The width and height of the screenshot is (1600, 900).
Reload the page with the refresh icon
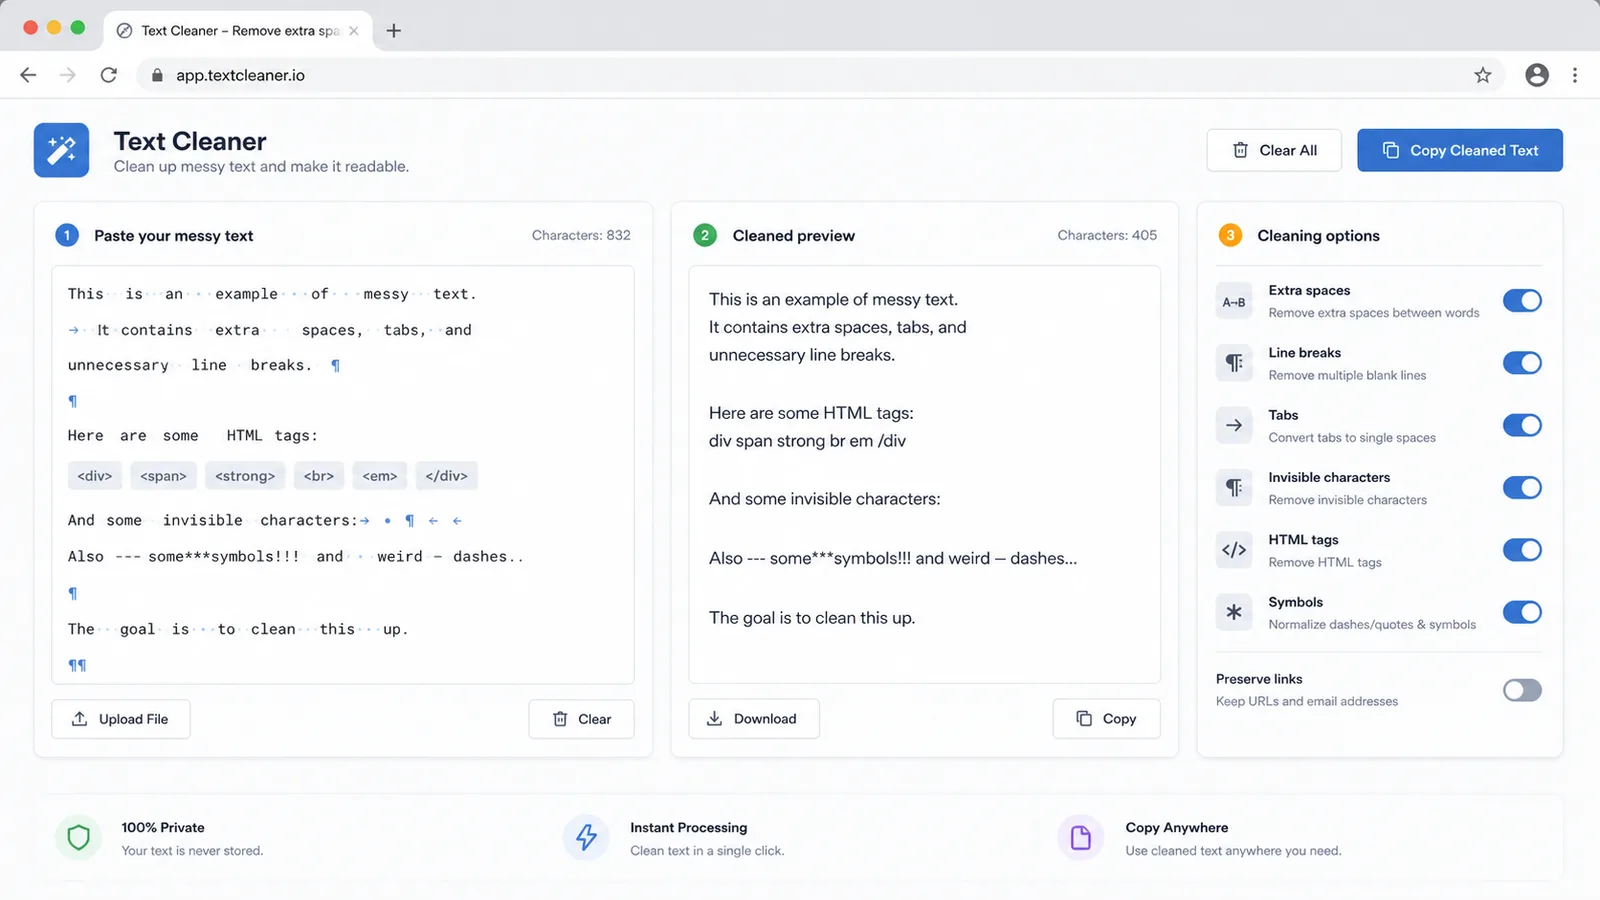[x=109, y=75]
